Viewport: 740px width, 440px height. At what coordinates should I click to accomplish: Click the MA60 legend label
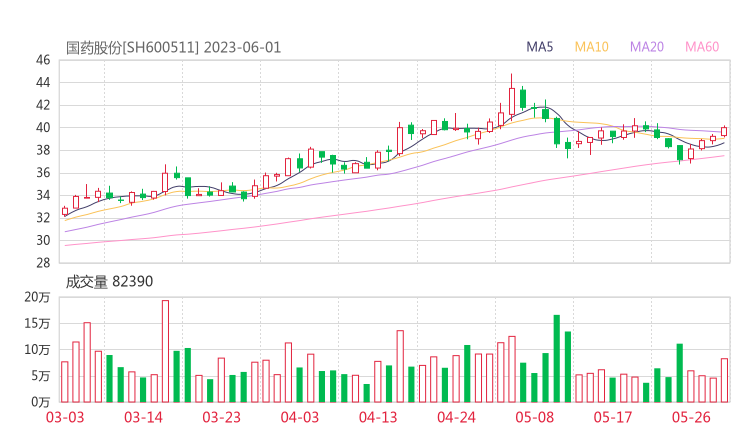click(702, 47)
